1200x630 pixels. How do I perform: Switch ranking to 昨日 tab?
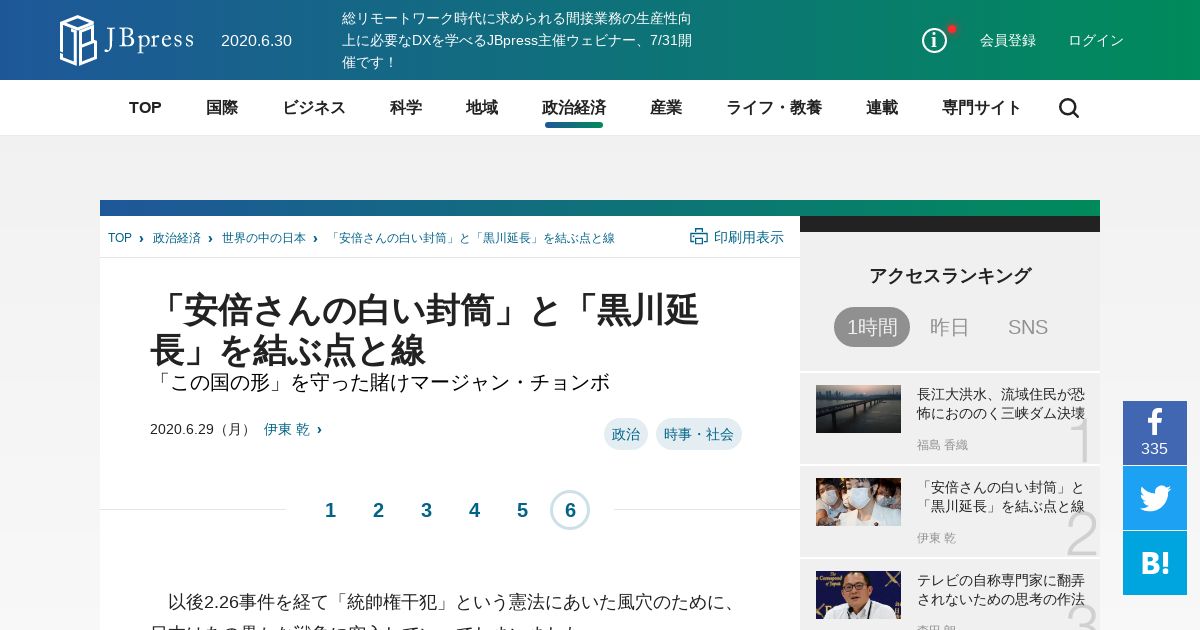[x=950, y=327]
